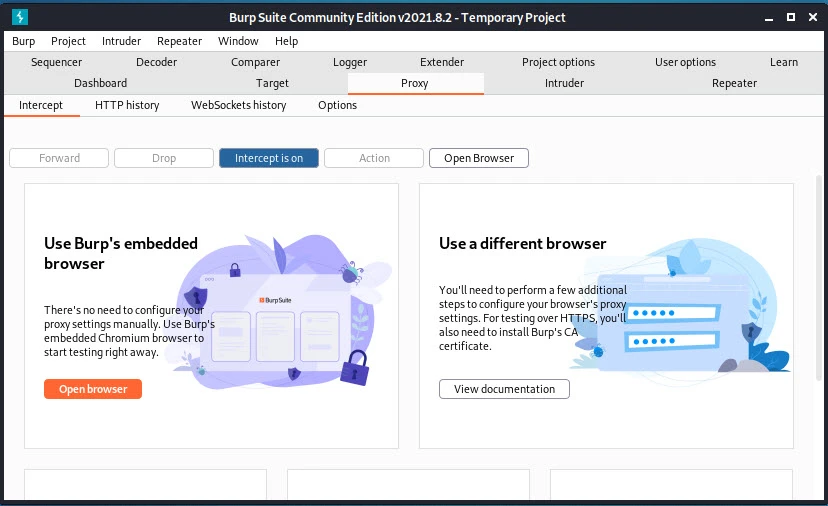Toggle the Intercept is on button
The height and width of the screenshot is (506, 828).
(269, 158)
